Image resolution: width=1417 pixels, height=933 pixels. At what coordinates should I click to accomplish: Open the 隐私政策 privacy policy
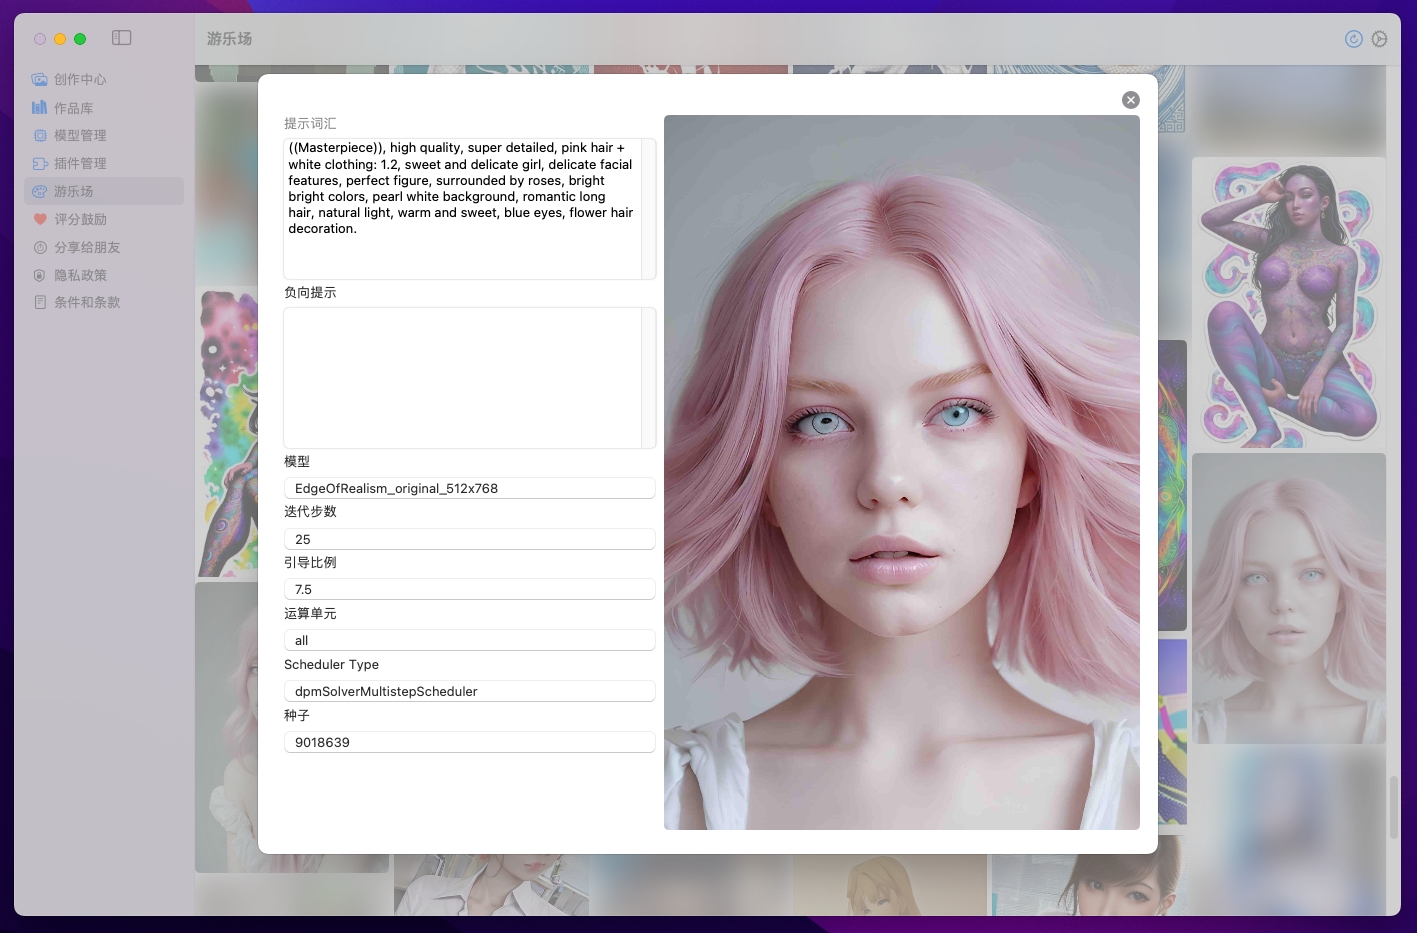click(x=80, y=275)
